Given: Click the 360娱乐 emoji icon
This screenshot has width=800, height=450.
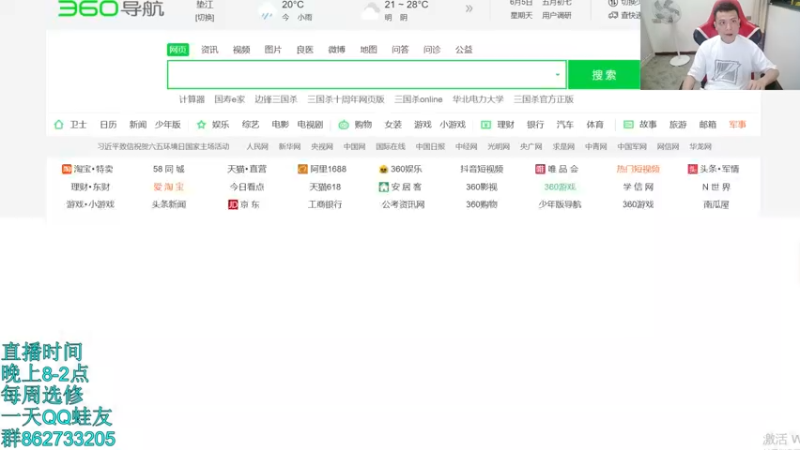Looking at the screenshot, I should coord(384,169).
